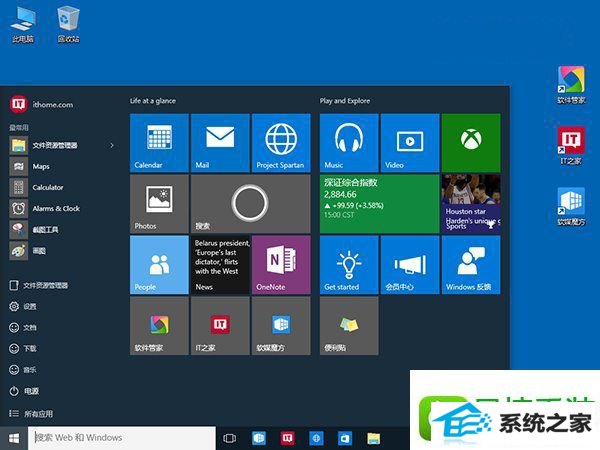
Task: Click the Play and Explore group title
Action: tap(345, 101)
